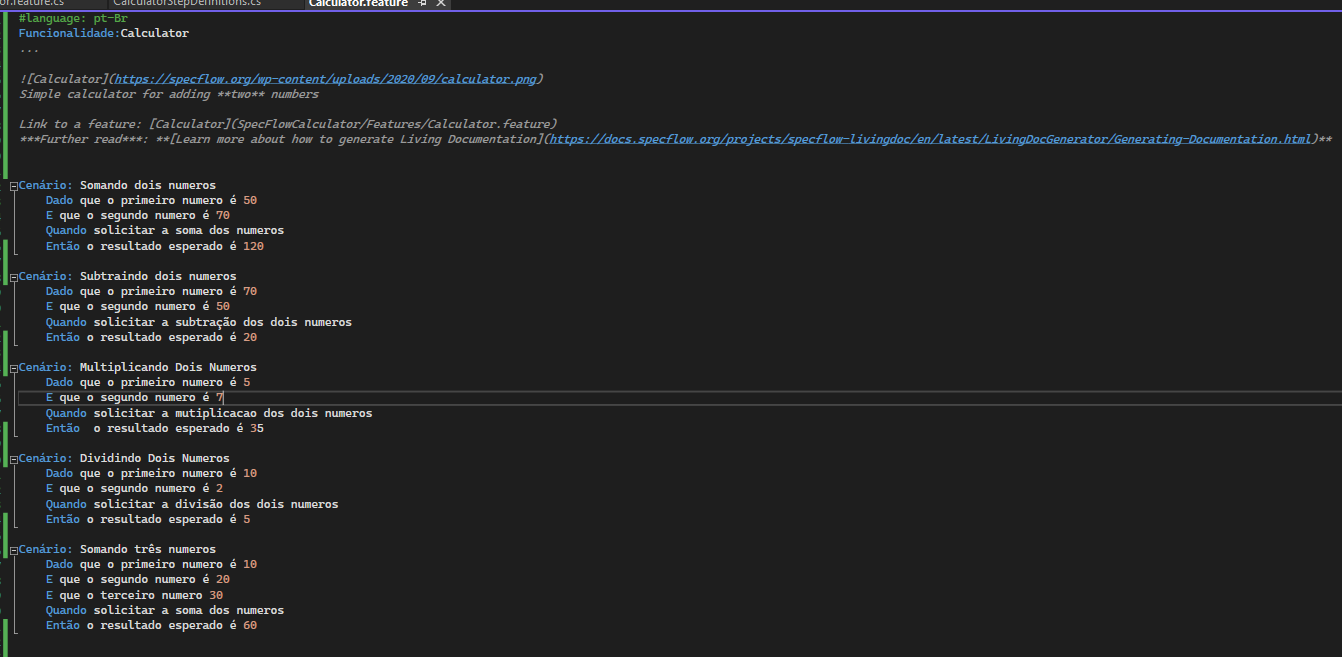Click the 'Cenário: Multiplicando Dois Numeros' title text

(138, 367)
